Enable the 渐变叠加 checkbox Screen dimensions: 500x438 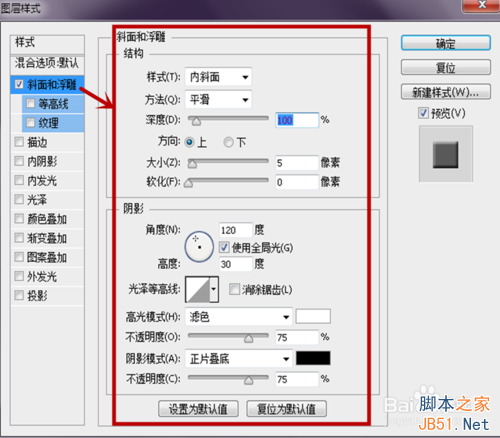tap(19, 238)
